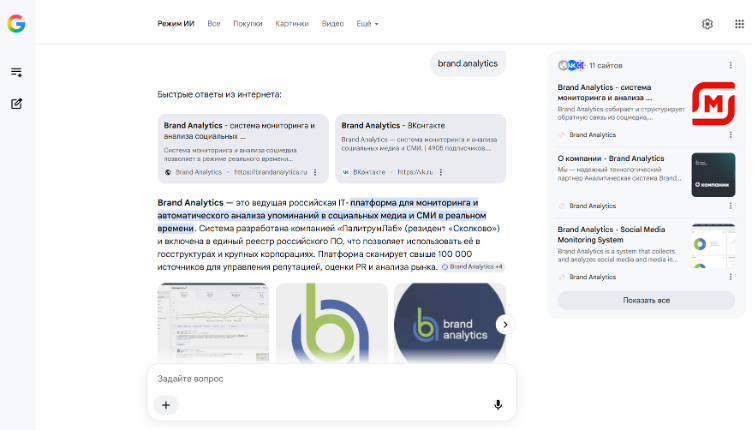Open the Google logo home link
755x430 pixels.
click(16, 24)
